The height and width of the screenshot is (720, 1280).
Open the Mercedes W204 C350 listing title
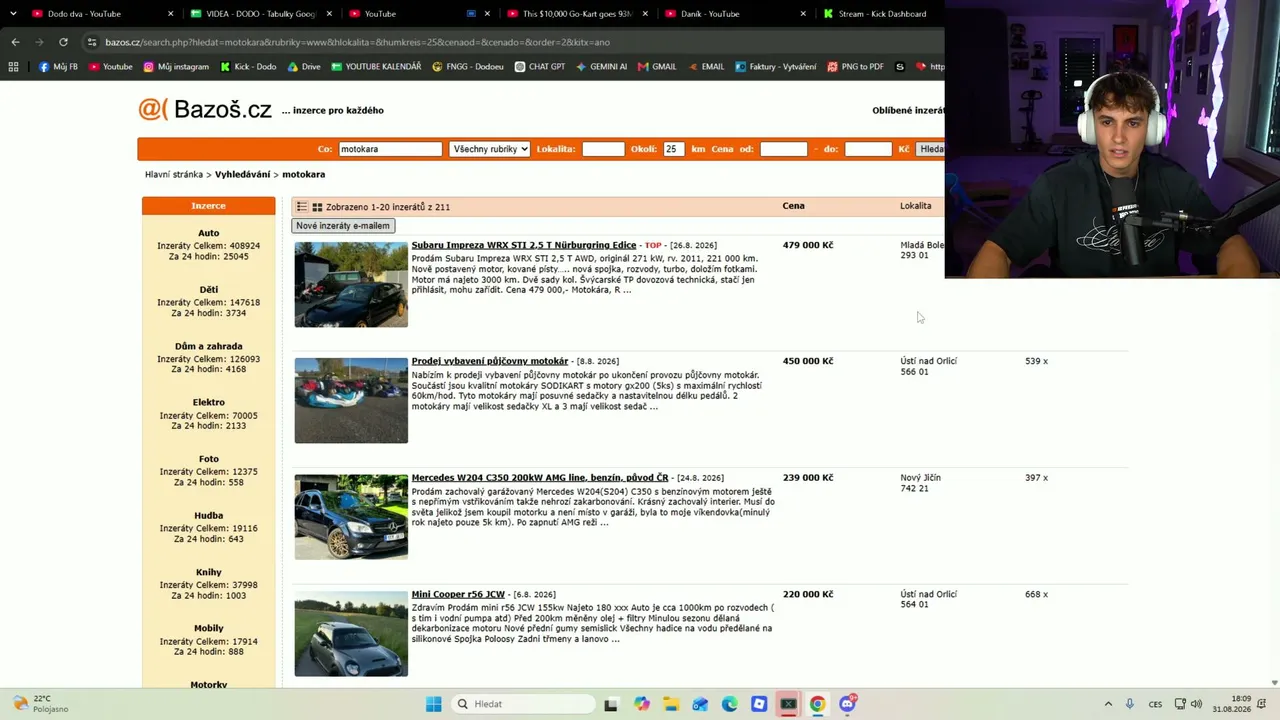(x=540, y=478)
